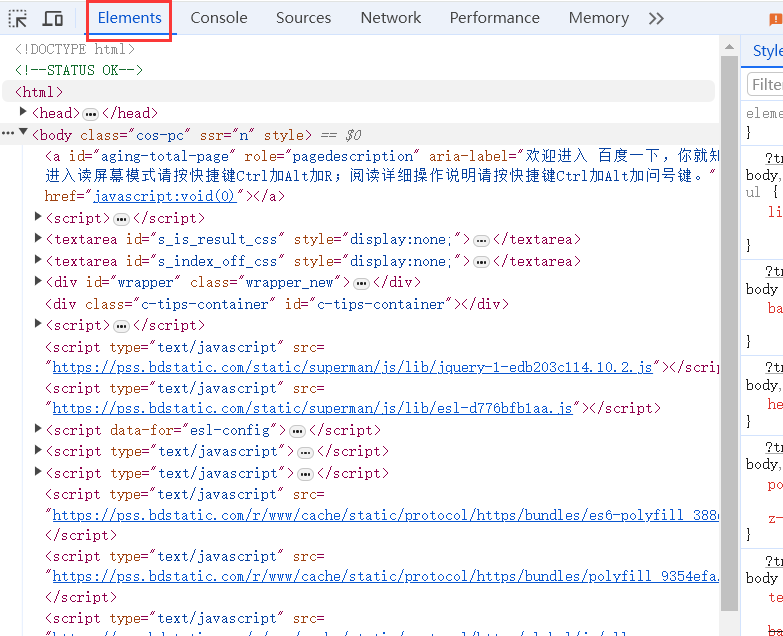The width and height of the screenshot is (783, 636).
Task: Click ellipsis in script after c-tips-container
Action: point(121,326)
